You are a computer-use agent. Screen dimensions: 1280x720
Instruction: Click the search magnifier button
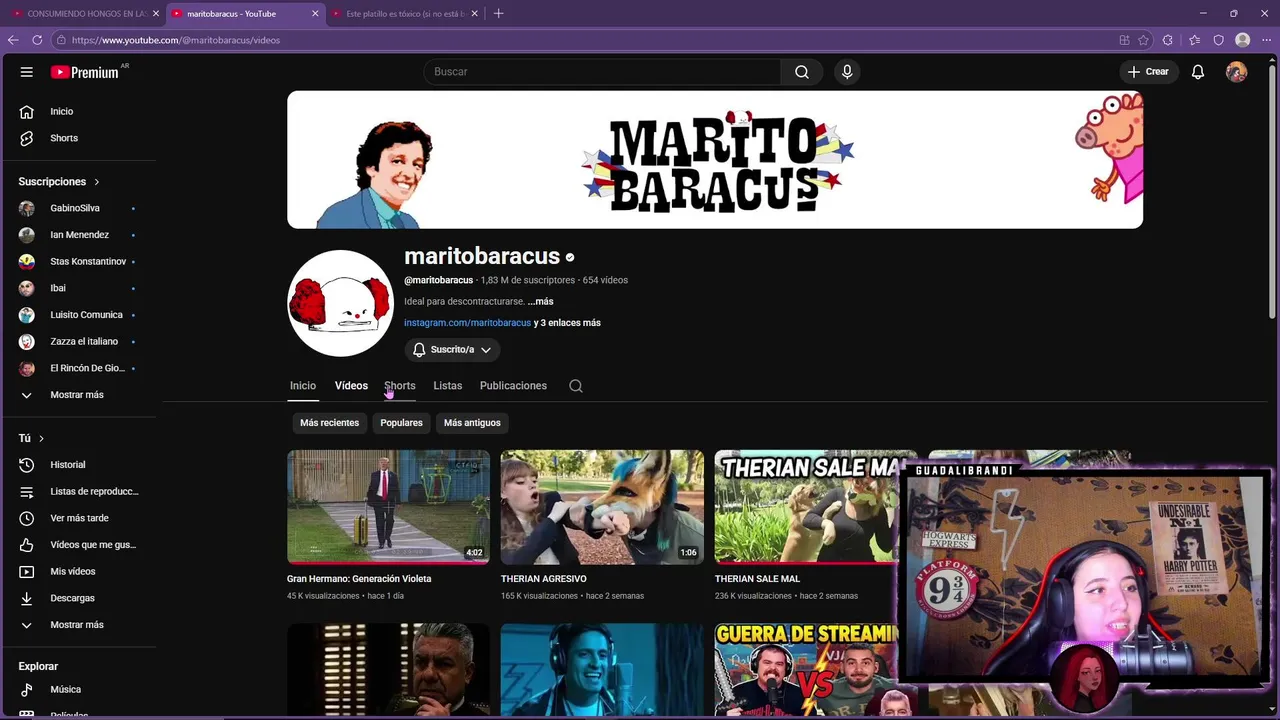click(802, 72)
